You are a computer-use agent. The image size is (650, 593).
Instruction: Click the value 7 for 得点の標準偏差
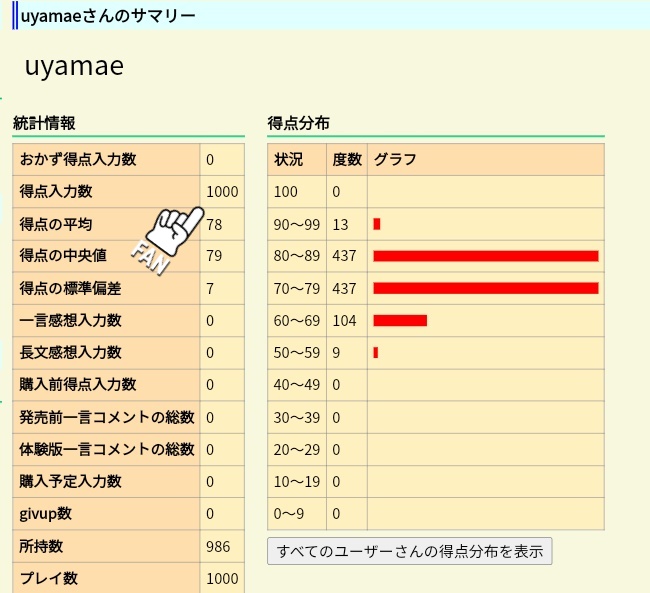click(x=210, y=288)
